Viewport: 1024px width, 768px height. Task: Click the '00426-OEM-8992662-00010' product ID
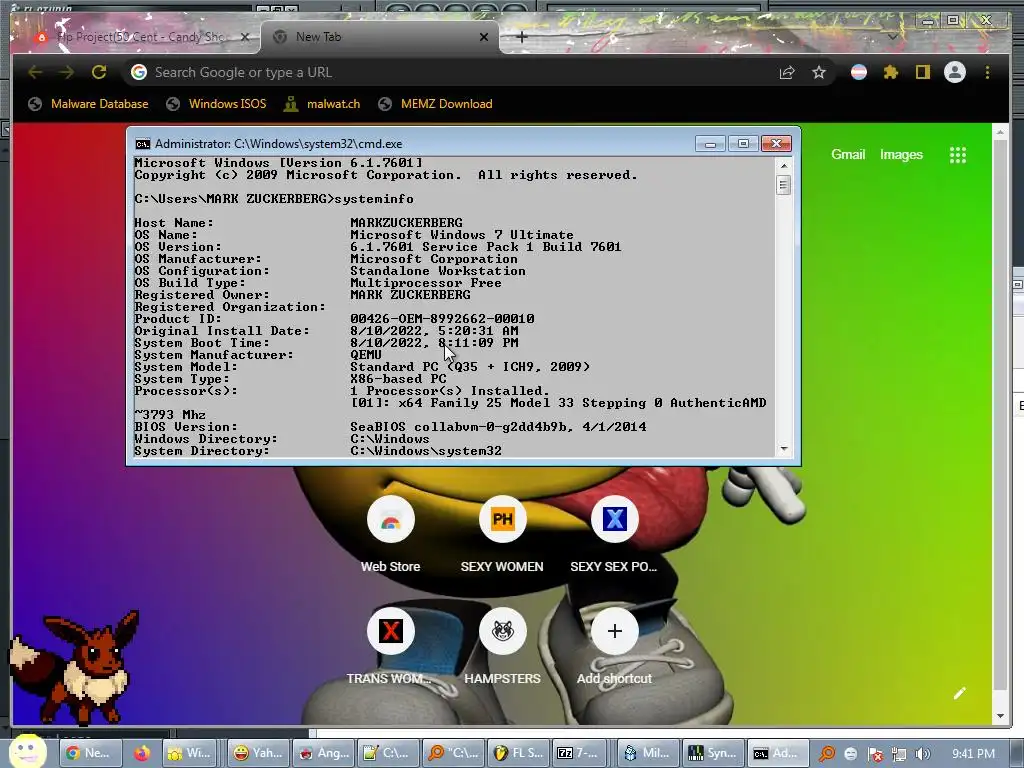pos(442,319)
